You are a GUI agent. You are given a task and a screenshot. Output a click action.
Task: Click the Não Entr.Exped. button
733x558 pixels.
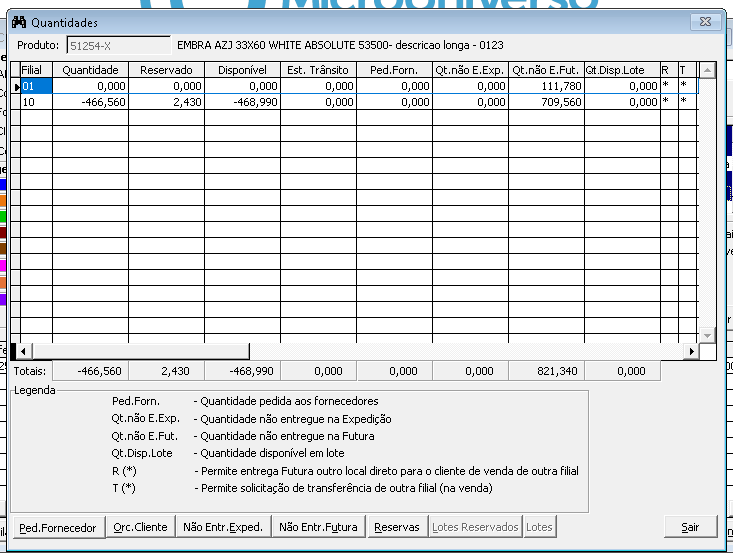[223, 527]
